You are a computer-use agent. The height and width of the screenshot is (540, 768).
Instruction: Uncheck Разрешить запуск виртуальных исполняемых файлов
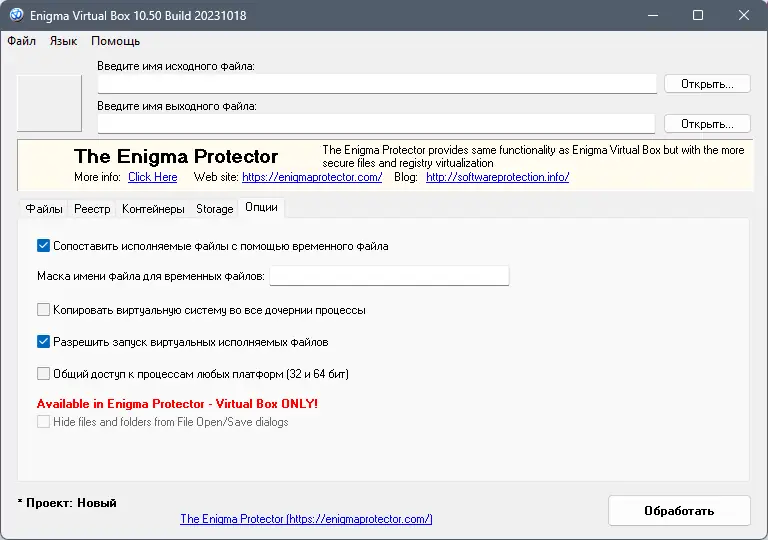pyautogui.click(x=43, y=342)
